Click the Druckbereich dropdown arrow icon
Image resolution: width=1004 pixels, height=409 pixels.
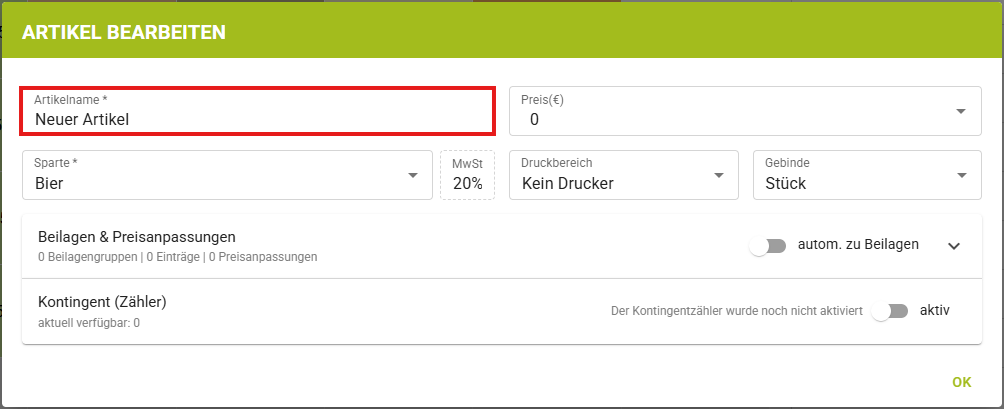(718, 176)
